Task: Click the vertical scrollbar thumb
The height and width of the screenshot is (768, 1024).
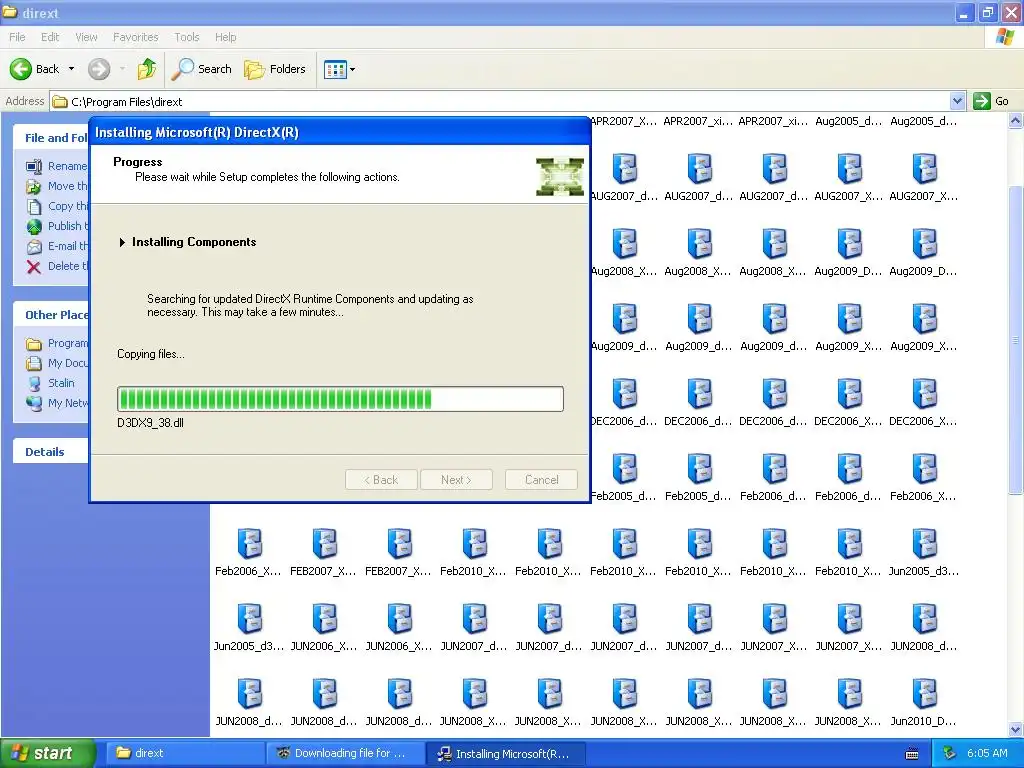Action: (1016, 340)
